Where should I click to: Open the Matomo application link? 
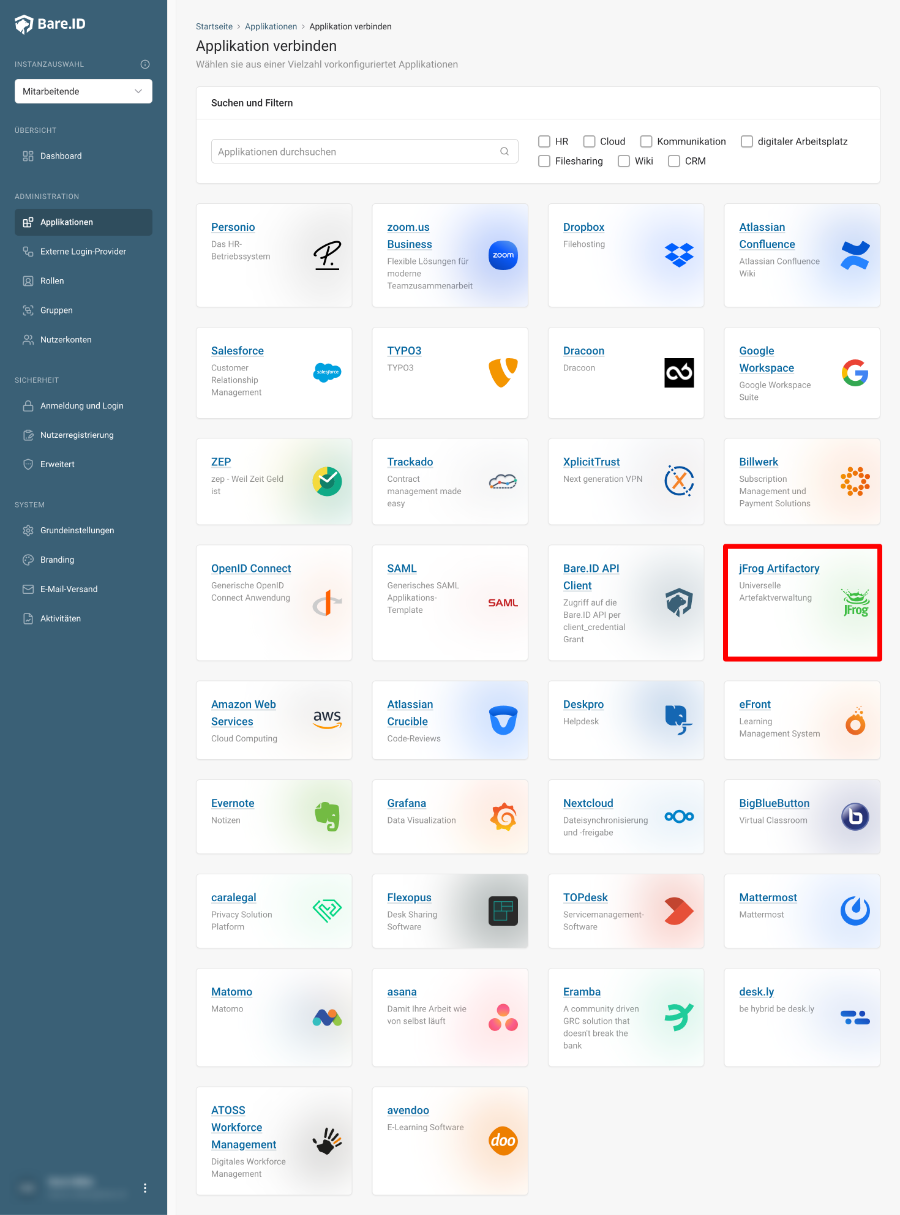click(231, 992)
